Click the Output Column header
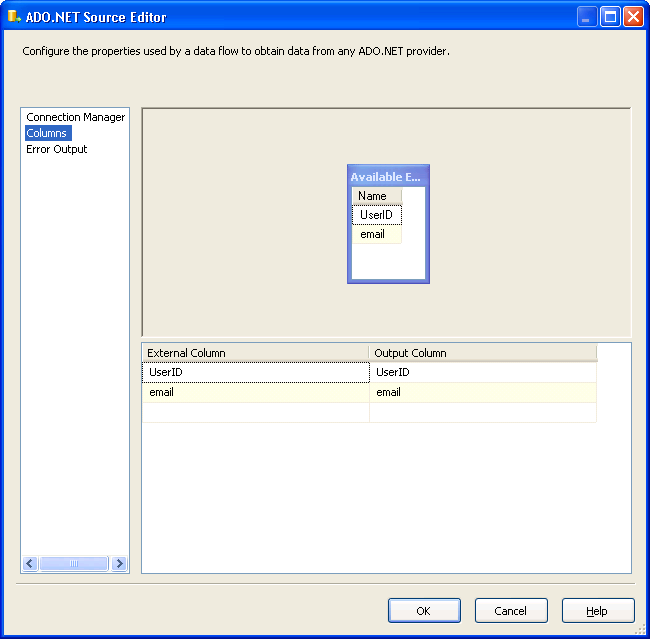 [x=483, y=353]
